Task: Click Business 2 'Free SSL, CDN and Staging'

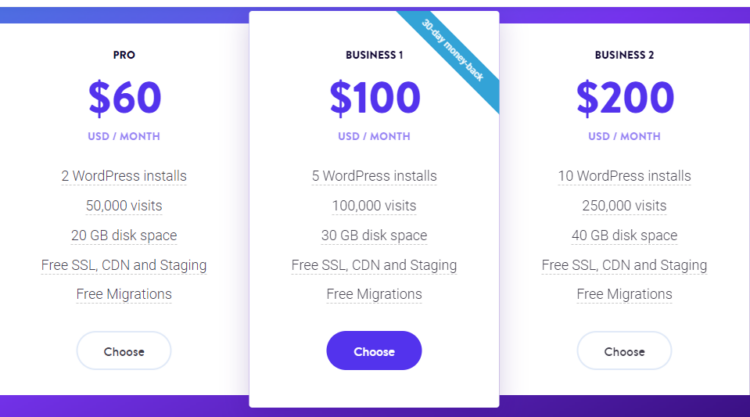Action: 624,265
